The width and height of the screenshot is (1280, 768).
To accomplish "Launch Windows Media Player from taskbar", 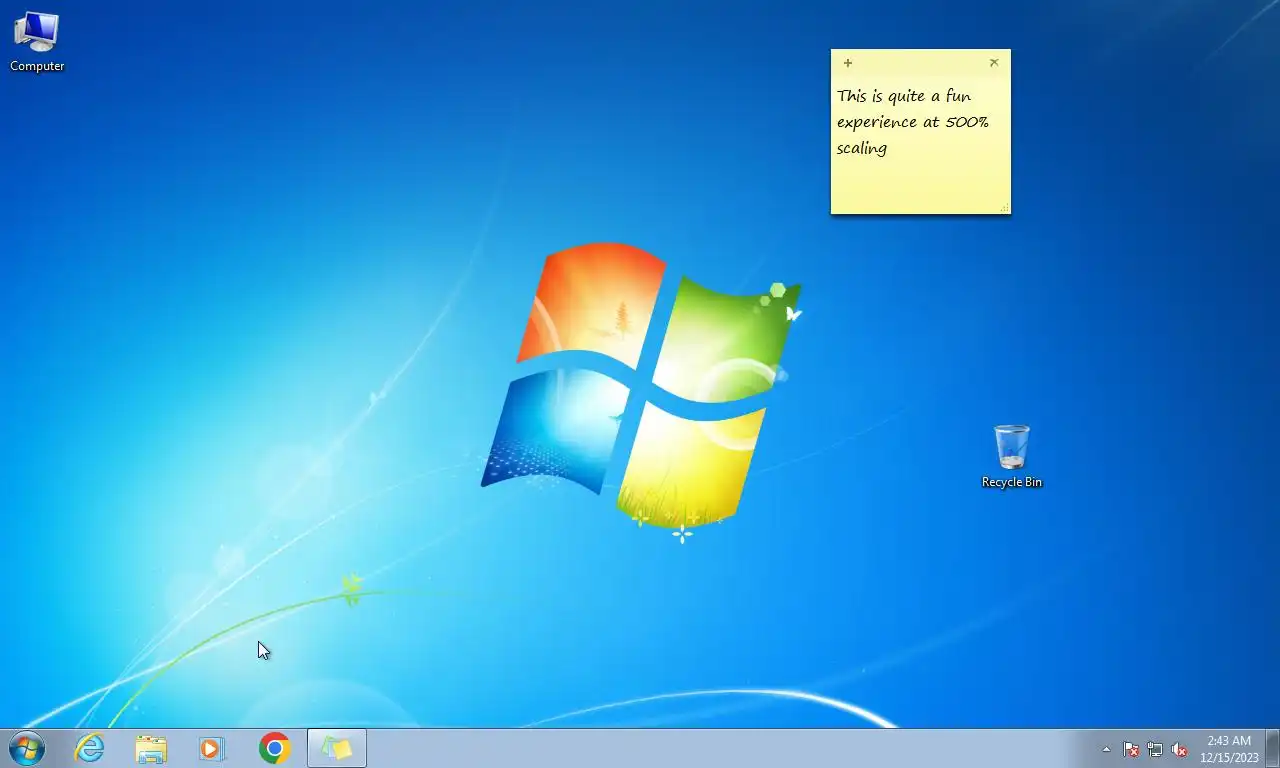I will tap(212, 748).
